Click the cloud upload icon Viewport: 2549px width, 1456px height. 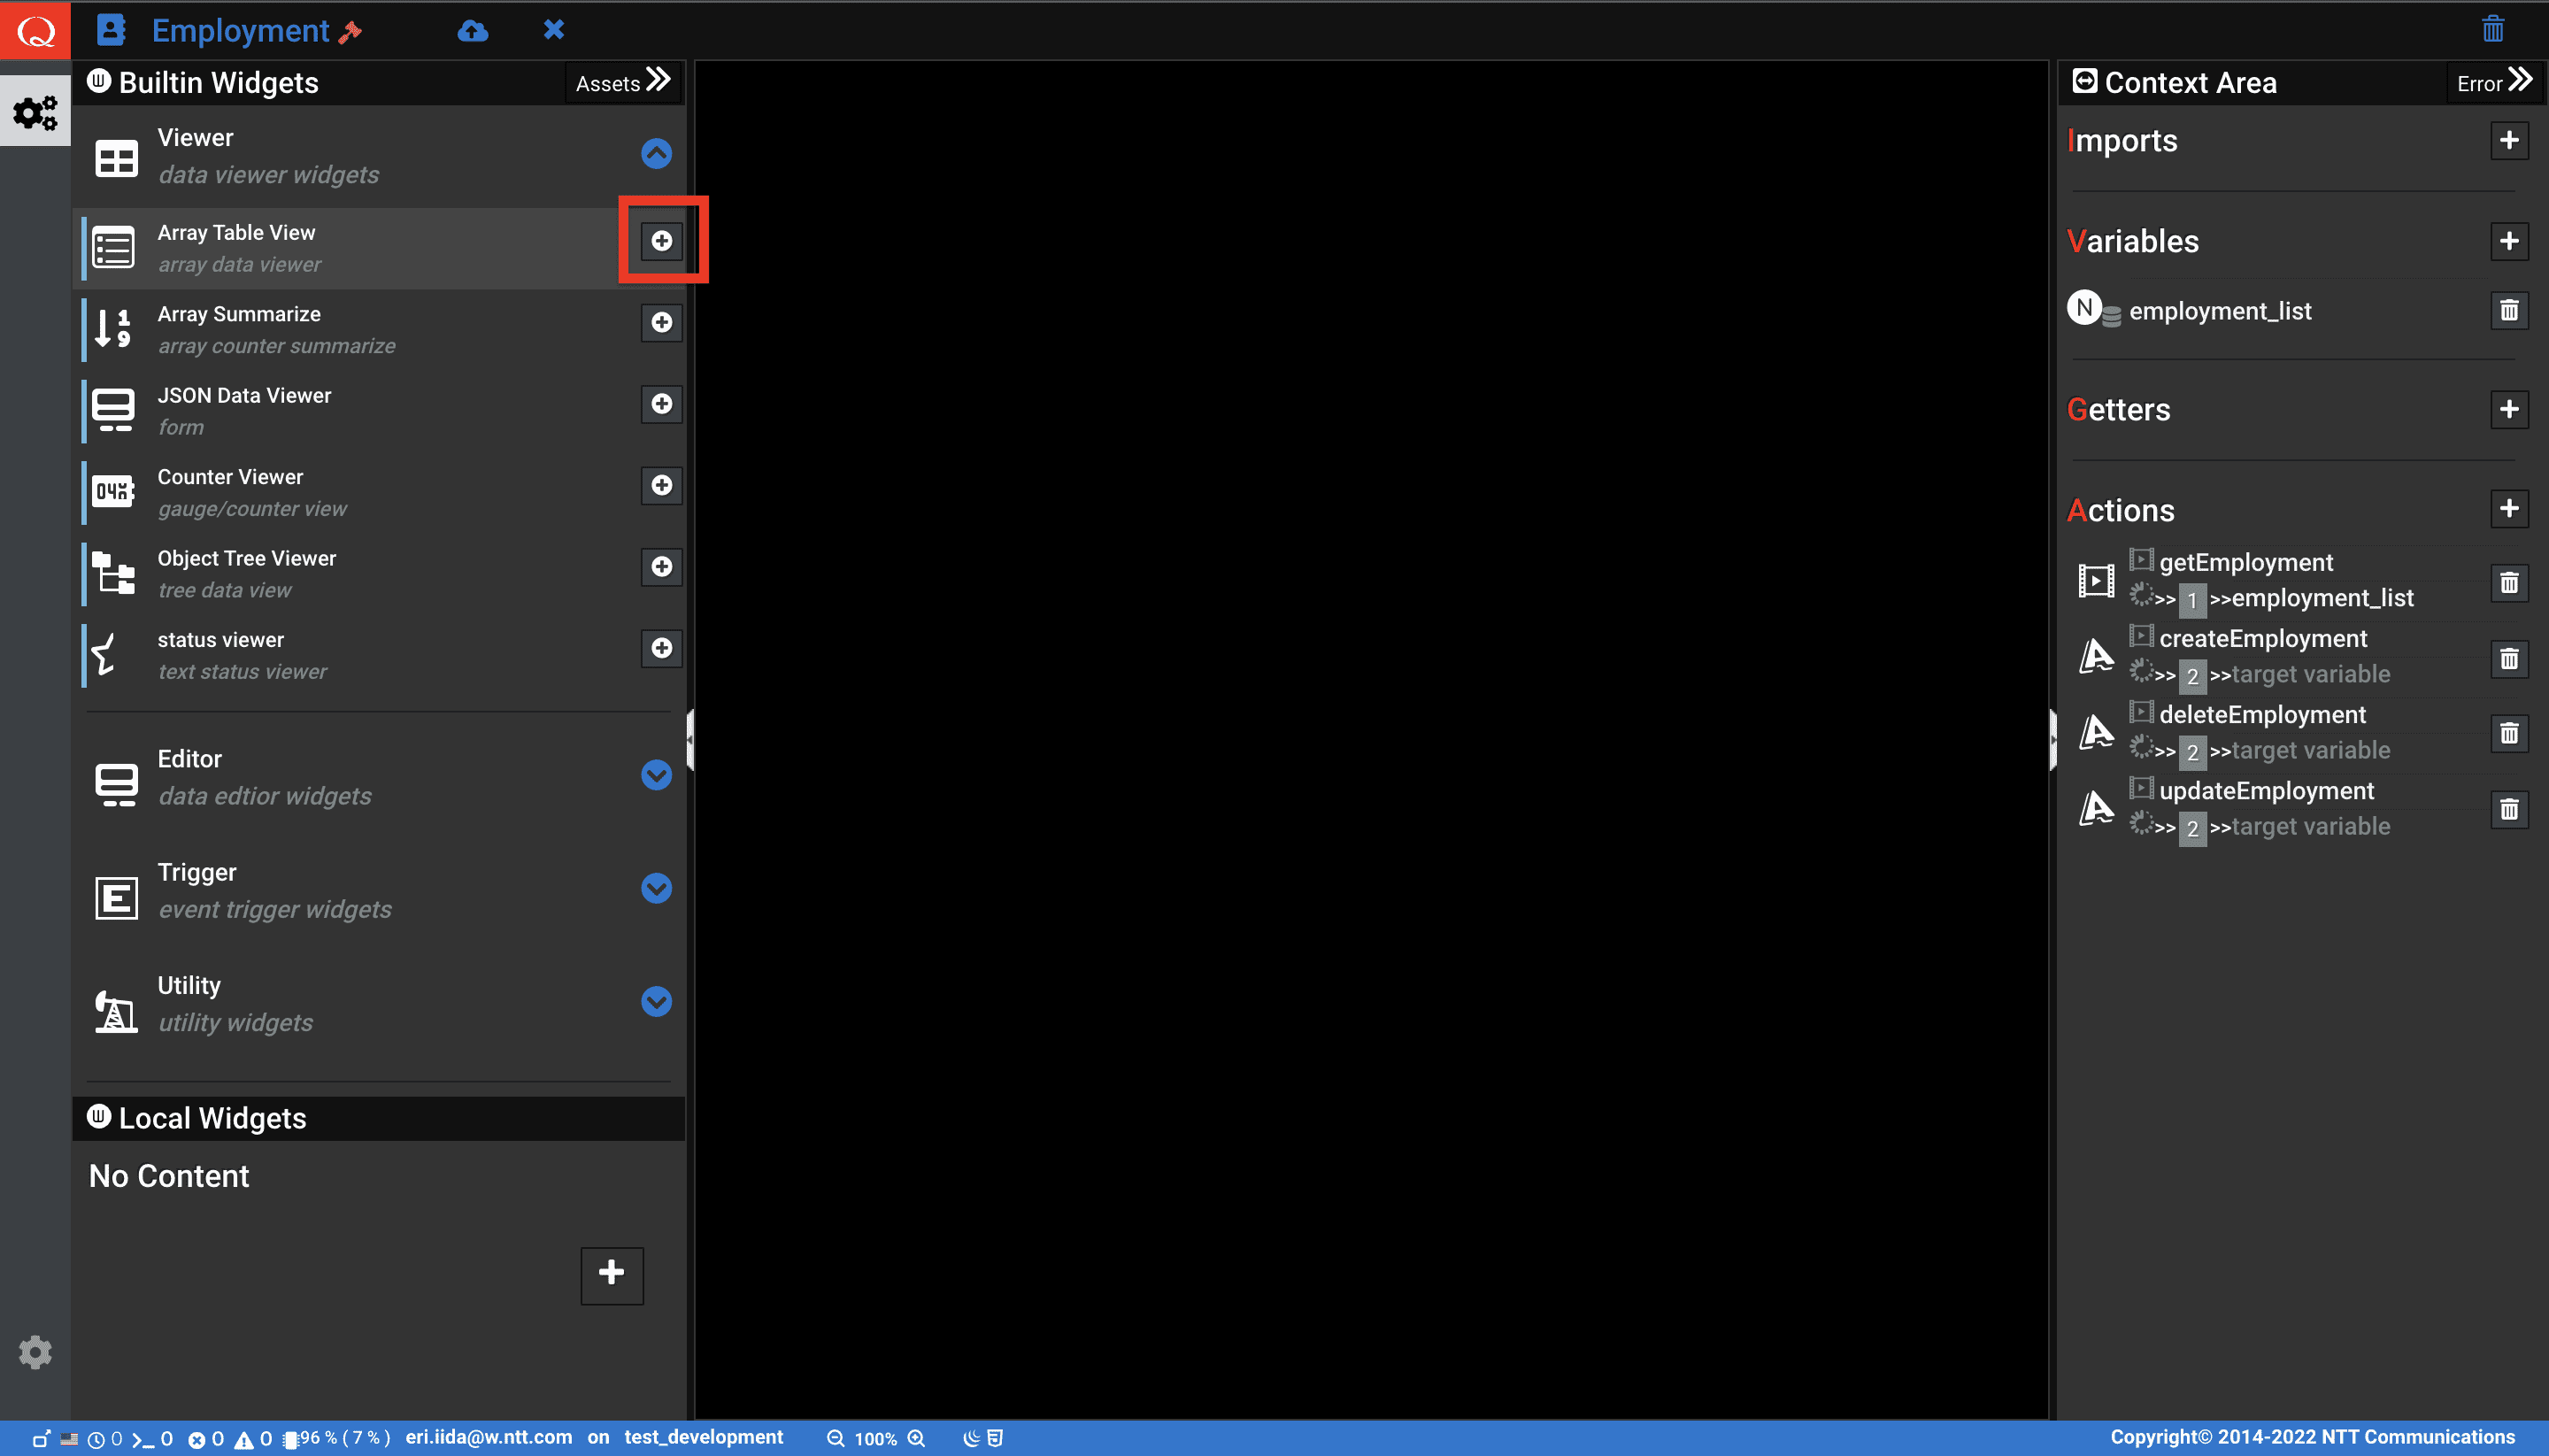coord(473,31)
